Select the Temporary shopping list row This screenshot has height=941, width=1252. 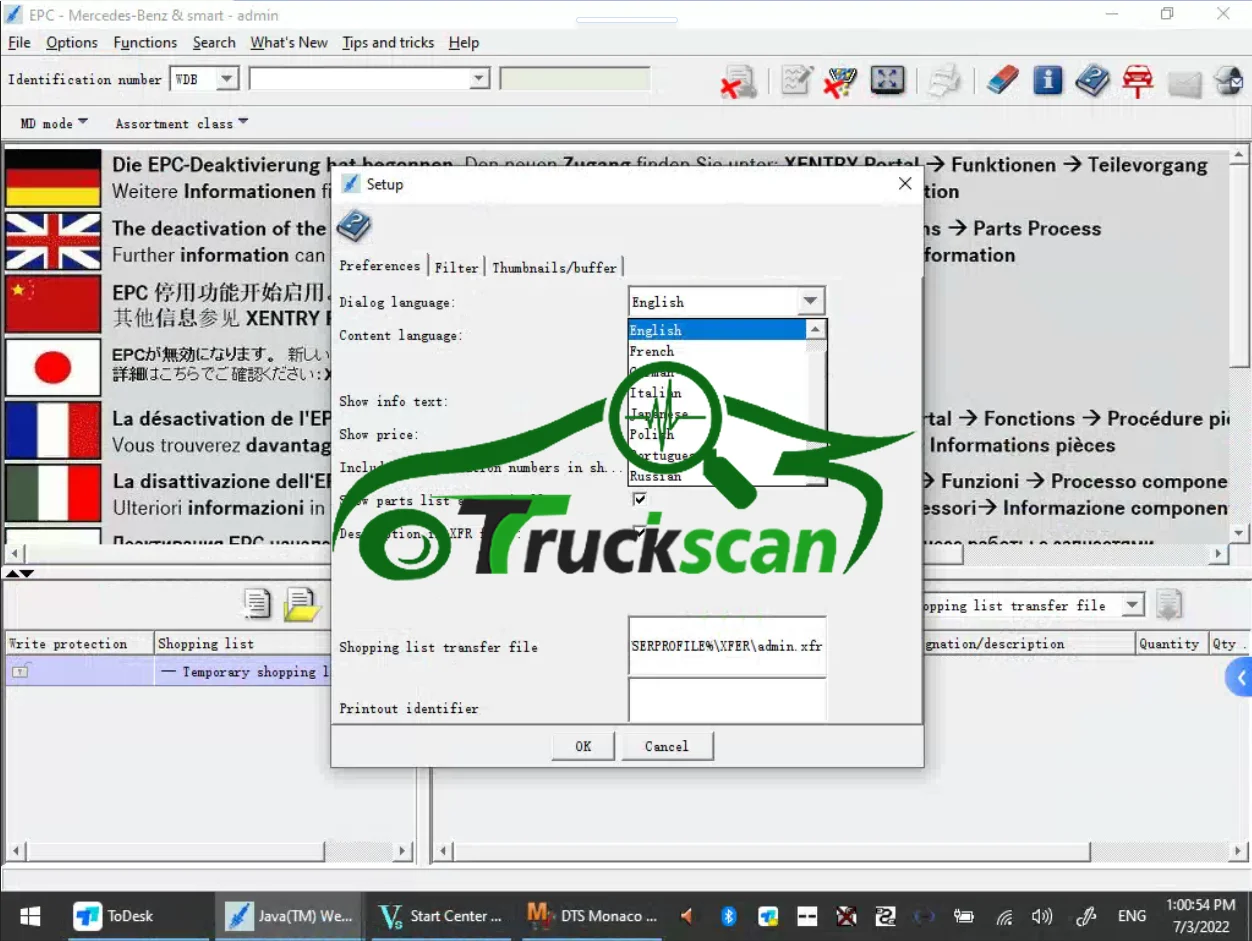click(x=167, y=671)
